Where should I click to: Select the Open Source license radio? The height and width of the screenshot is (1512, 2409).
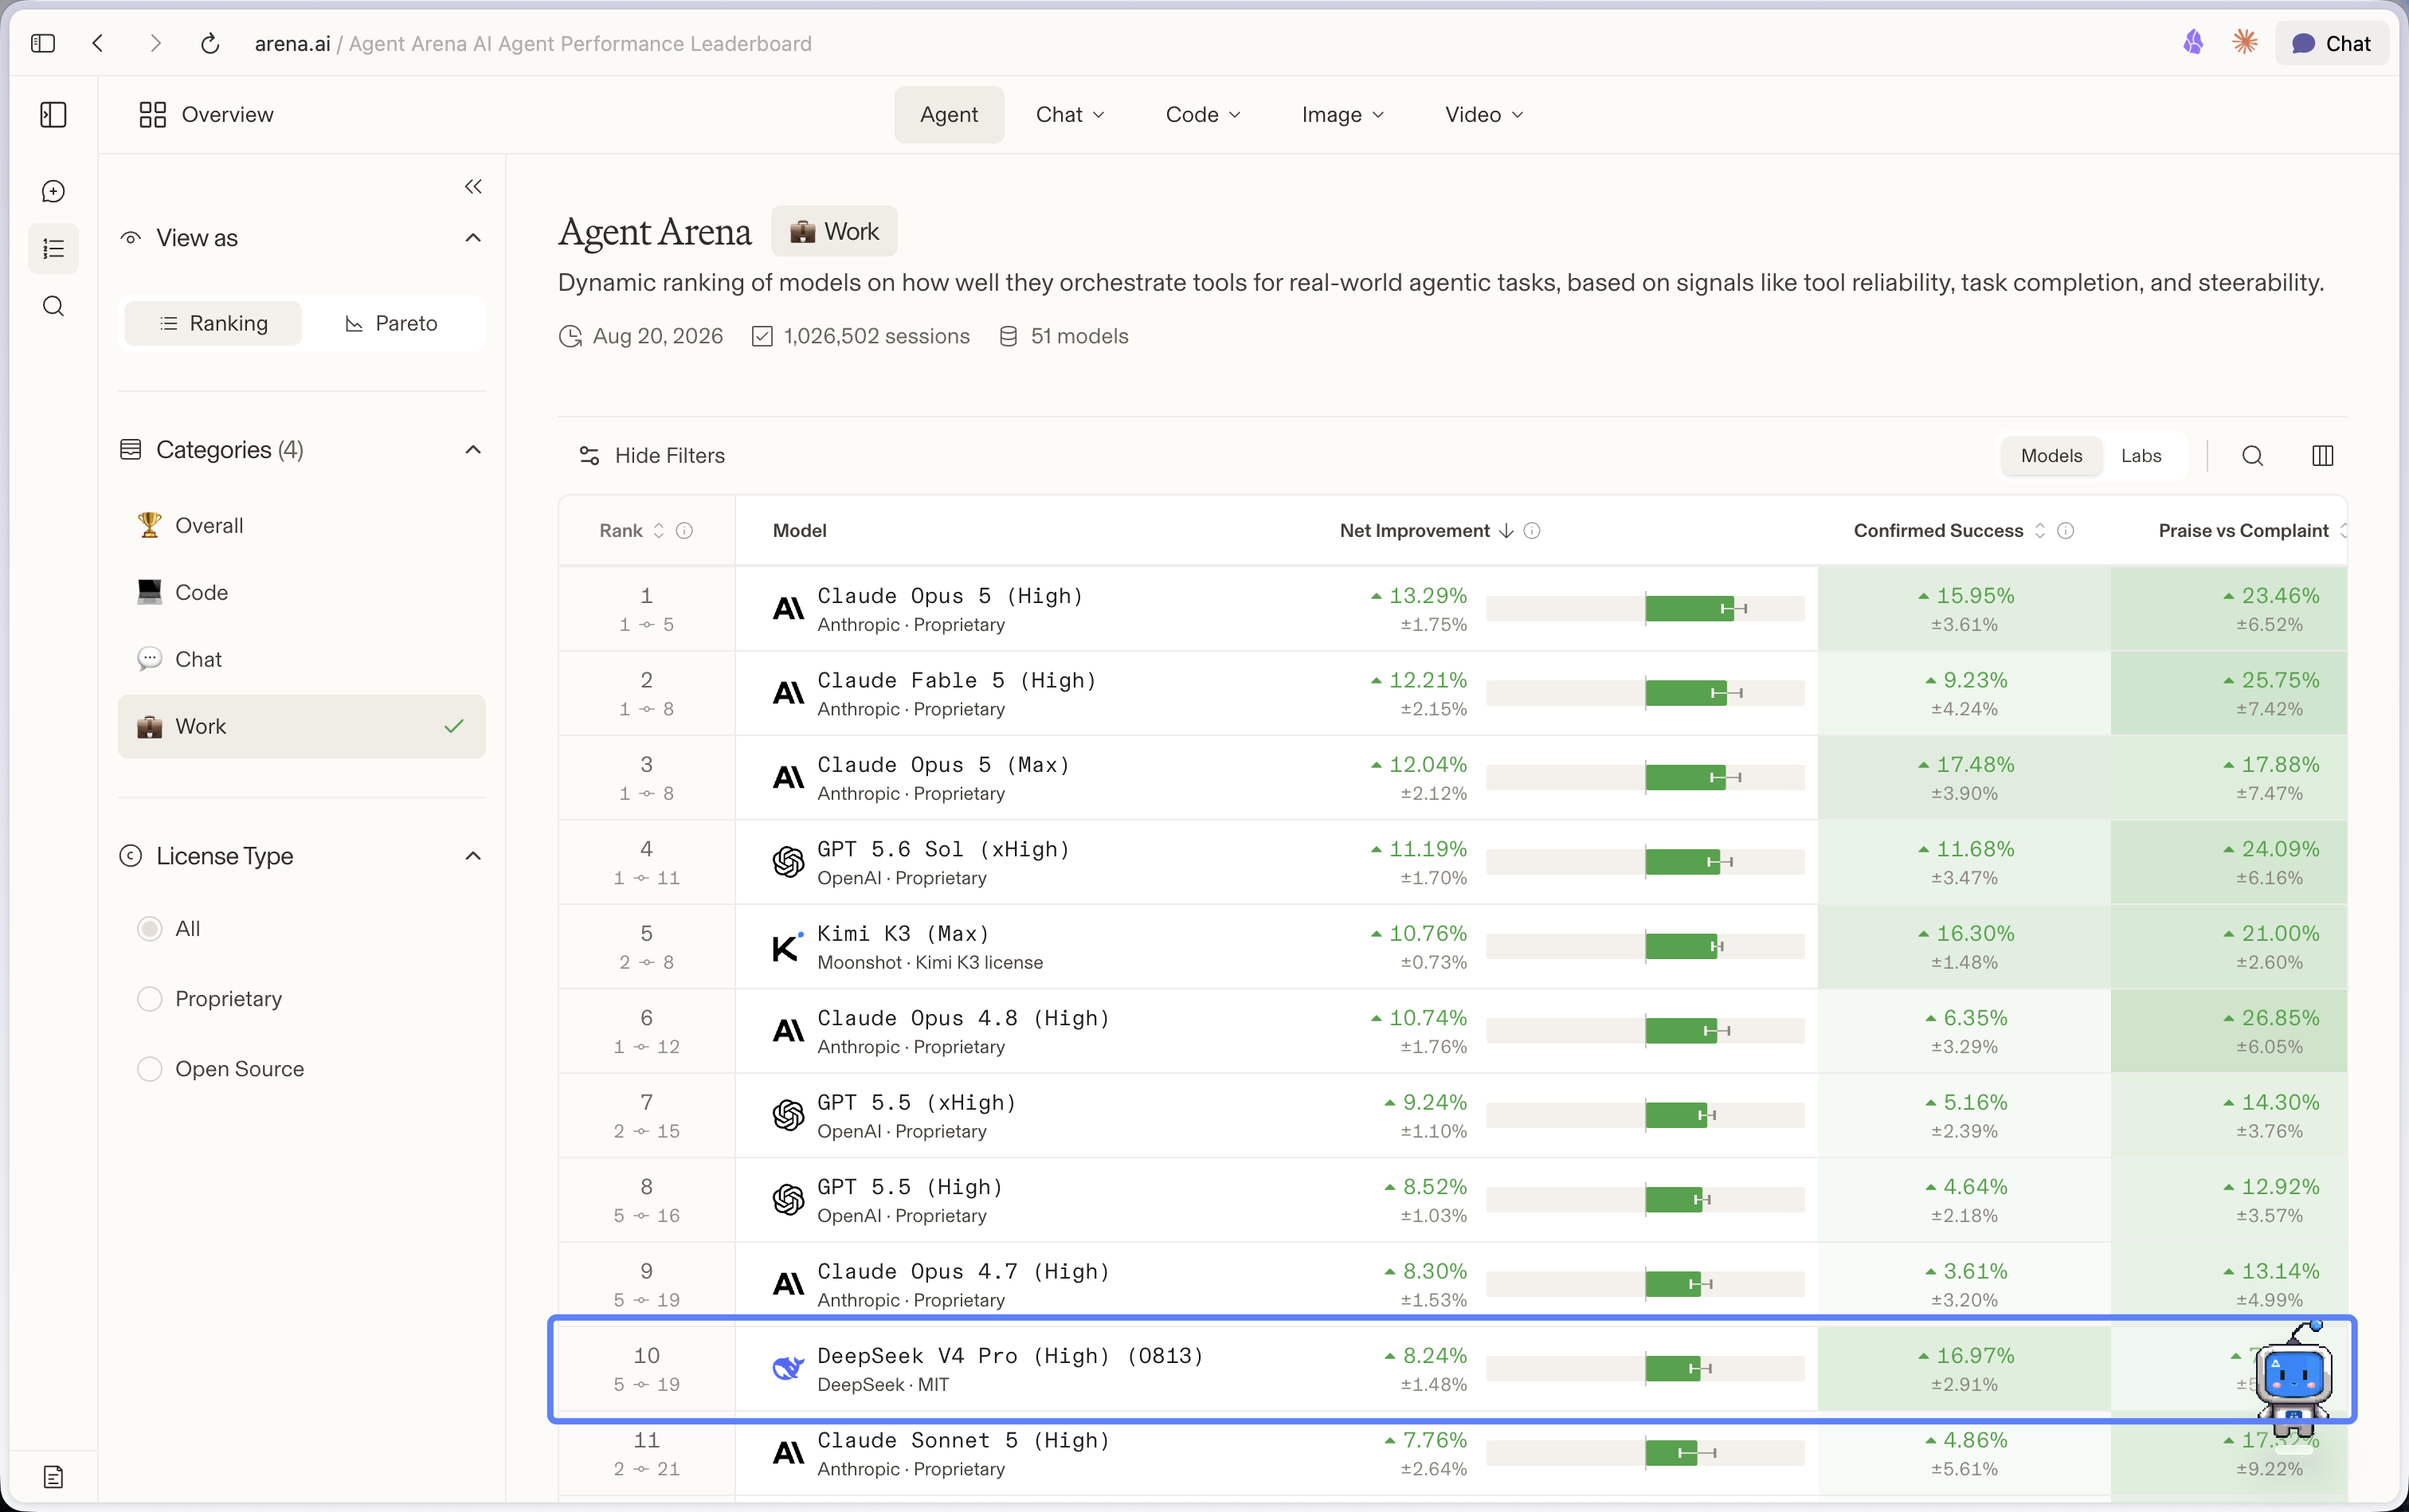[x=149, y=1069]
